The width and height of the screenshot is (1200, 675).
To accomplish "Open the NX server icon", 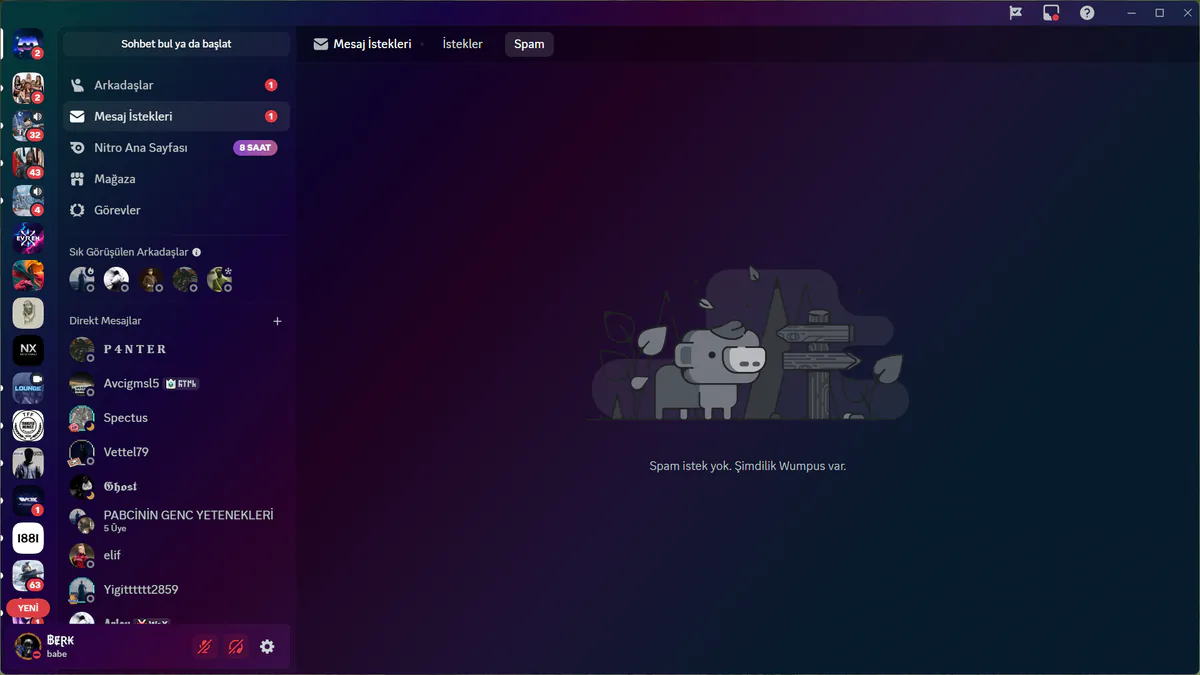I will 28,350.
